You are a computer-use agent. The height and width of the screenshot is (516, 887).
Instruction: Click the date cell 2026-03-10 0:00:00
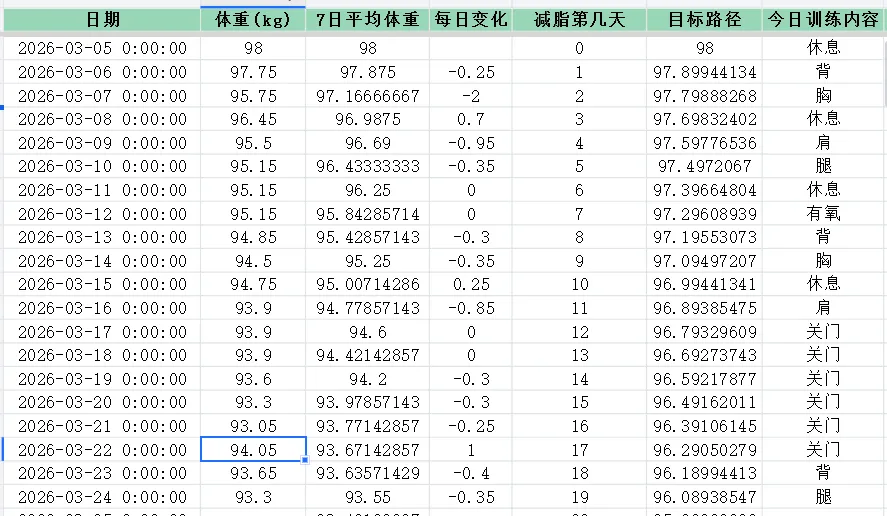[x=102, y=166]
